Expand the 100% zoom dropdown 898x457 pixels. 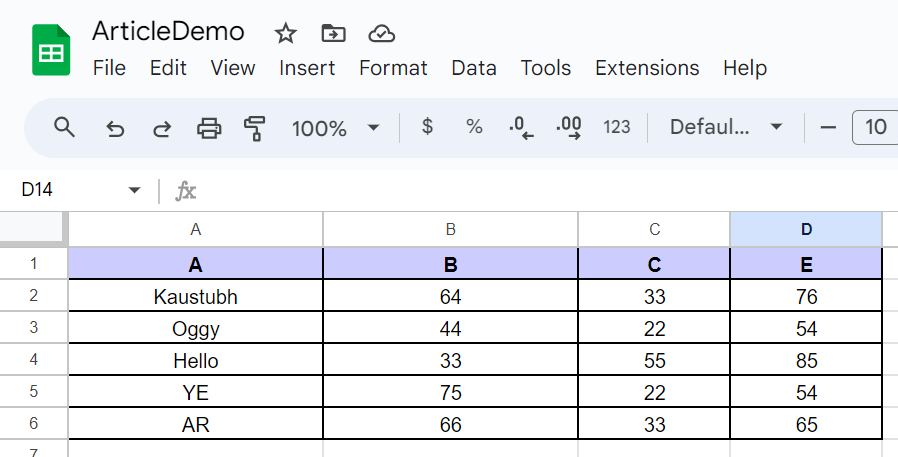(x=335, y=128)
